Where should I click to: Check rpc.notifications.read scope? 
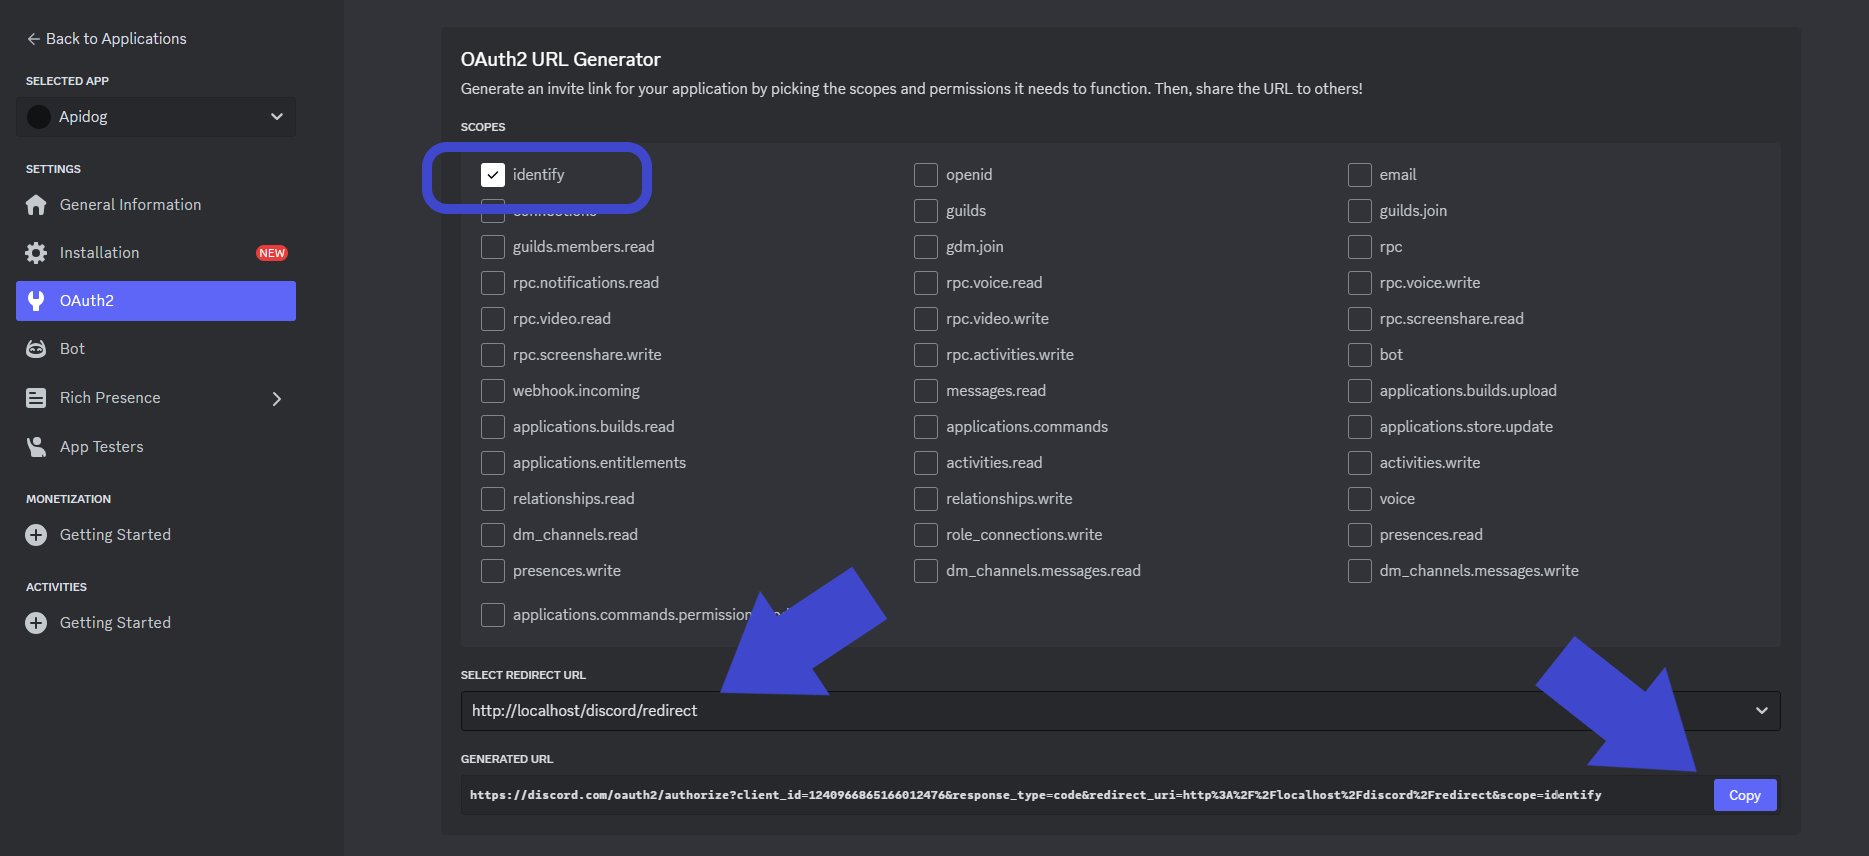(493, 283)
